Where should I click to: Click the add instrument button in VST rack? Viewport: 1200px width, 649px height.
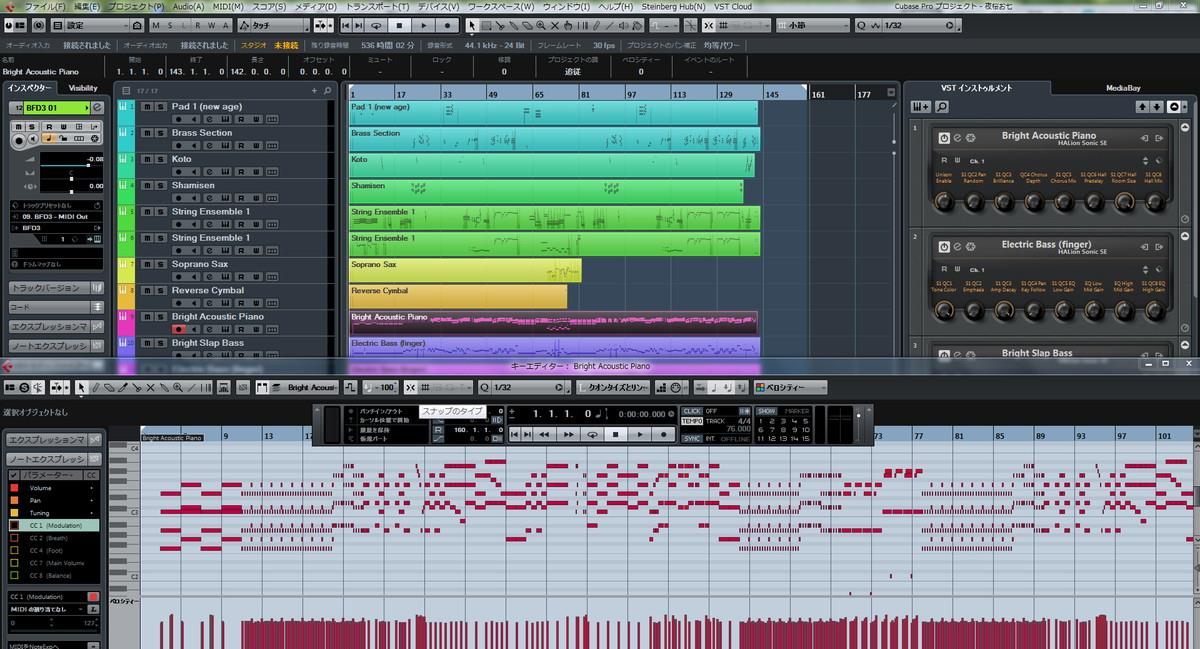tap(920, 107)
